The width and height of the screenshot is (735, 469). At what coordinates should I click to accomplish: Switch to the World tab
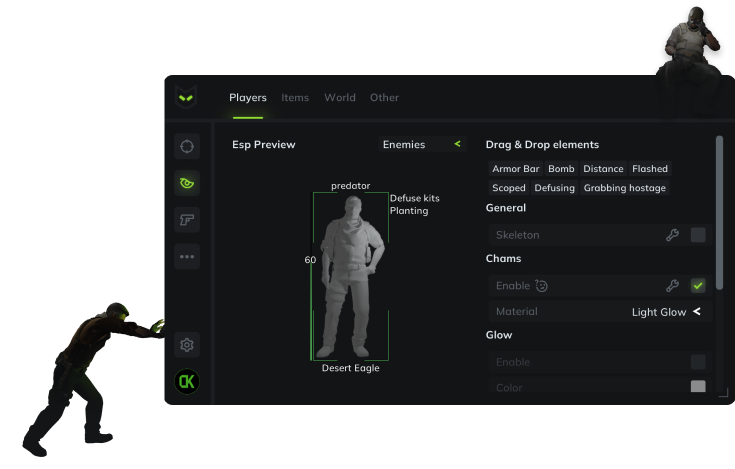point(340,97)
